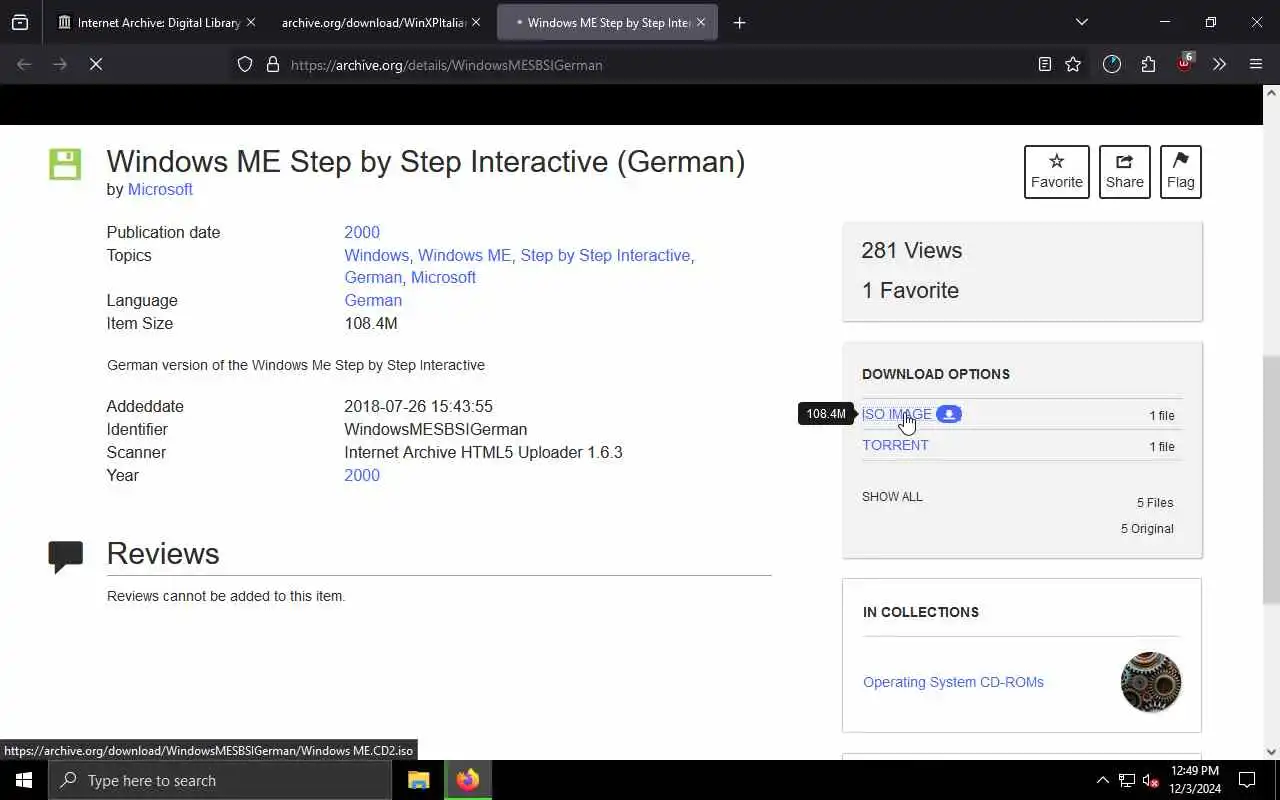This screenshot has height=800, width=1280.
Task: Open the Extensions puzzle icon
Action: point(1148,64)
